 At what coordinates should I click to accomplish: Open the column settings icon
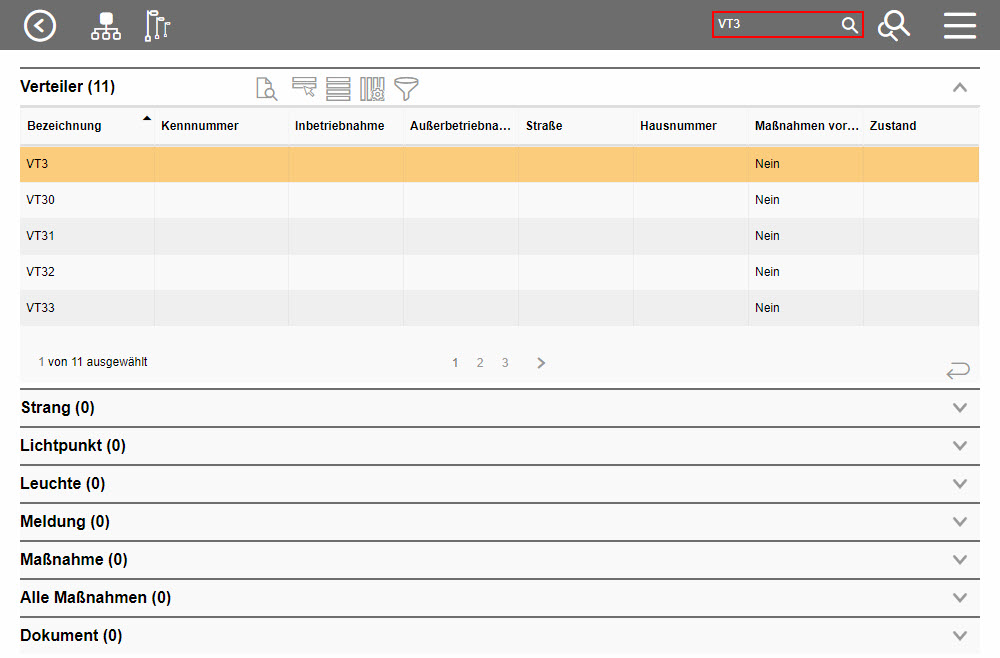[x=372, y=88]
